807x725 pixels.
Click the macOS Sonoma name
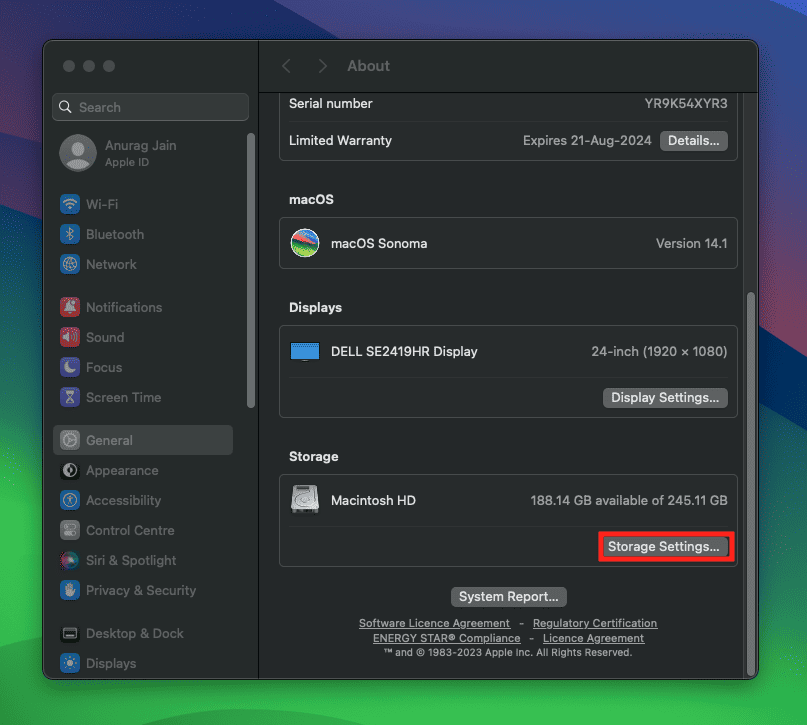pos(379,243)
